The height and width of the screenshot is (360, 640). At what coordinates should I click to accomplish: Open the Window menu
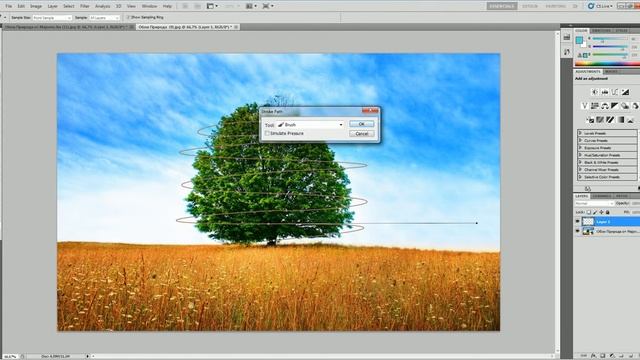pyautogui.click(x=149, y=6)
